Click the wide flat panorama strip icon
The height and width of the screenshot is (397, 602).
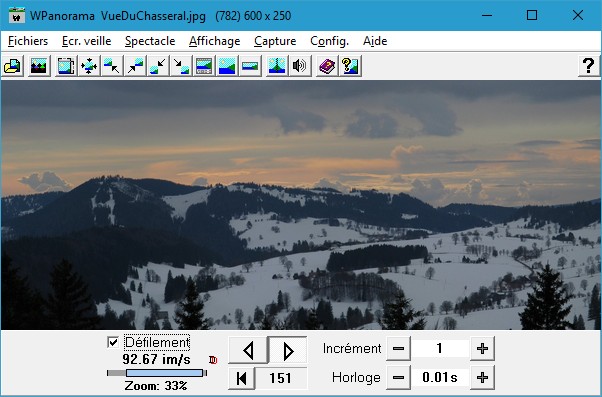pos(250,66)
